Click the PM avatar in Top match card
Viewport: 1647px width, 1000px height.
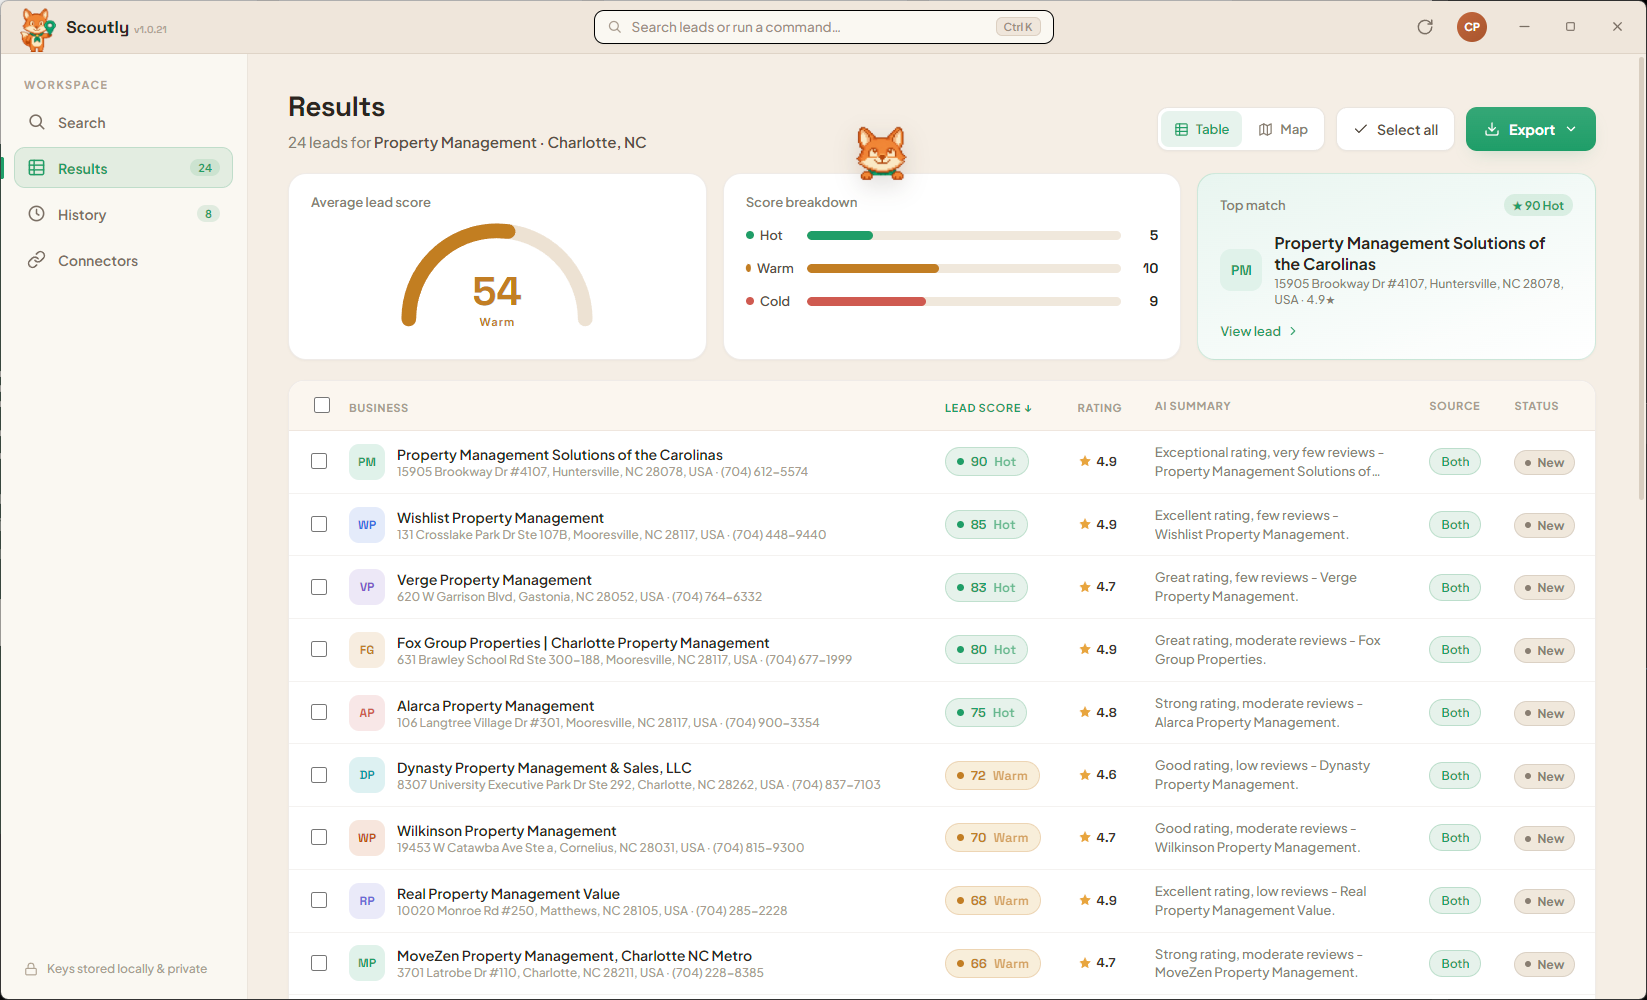pyautogui.click(x=1241, y=270)
